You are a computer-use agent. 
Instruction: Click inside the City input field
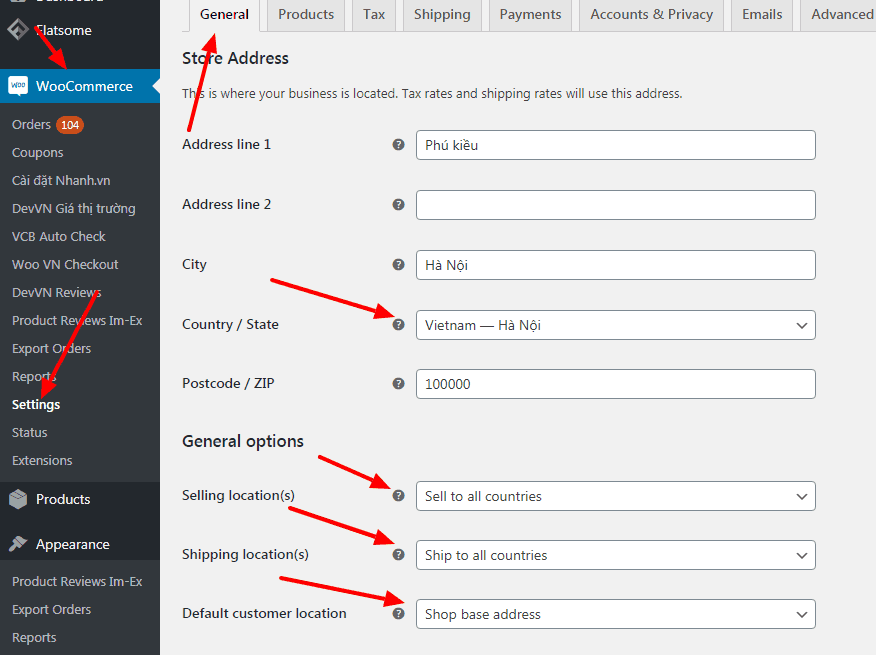tap(615, 264)
